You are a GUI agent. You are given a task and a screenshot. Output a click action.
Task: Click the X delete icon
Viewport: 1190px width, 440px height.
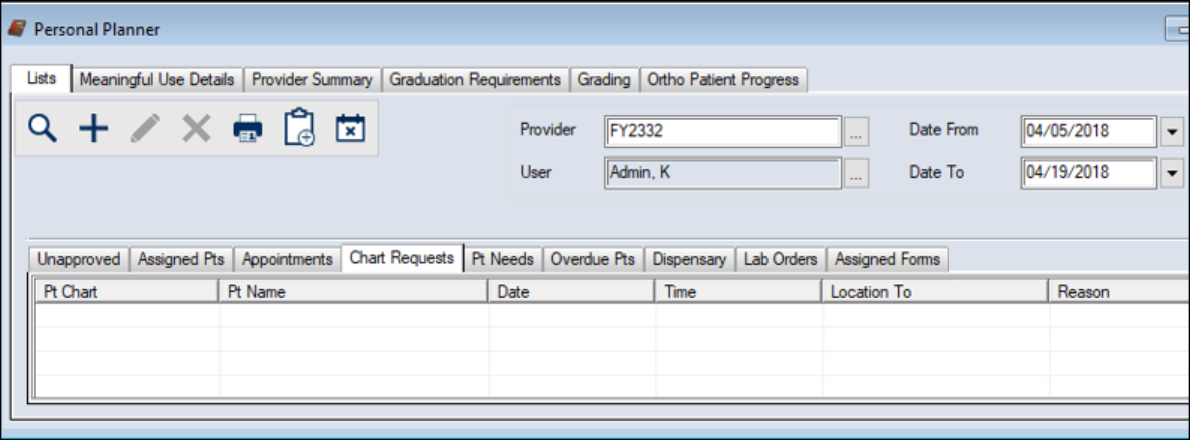coord(196,128)
